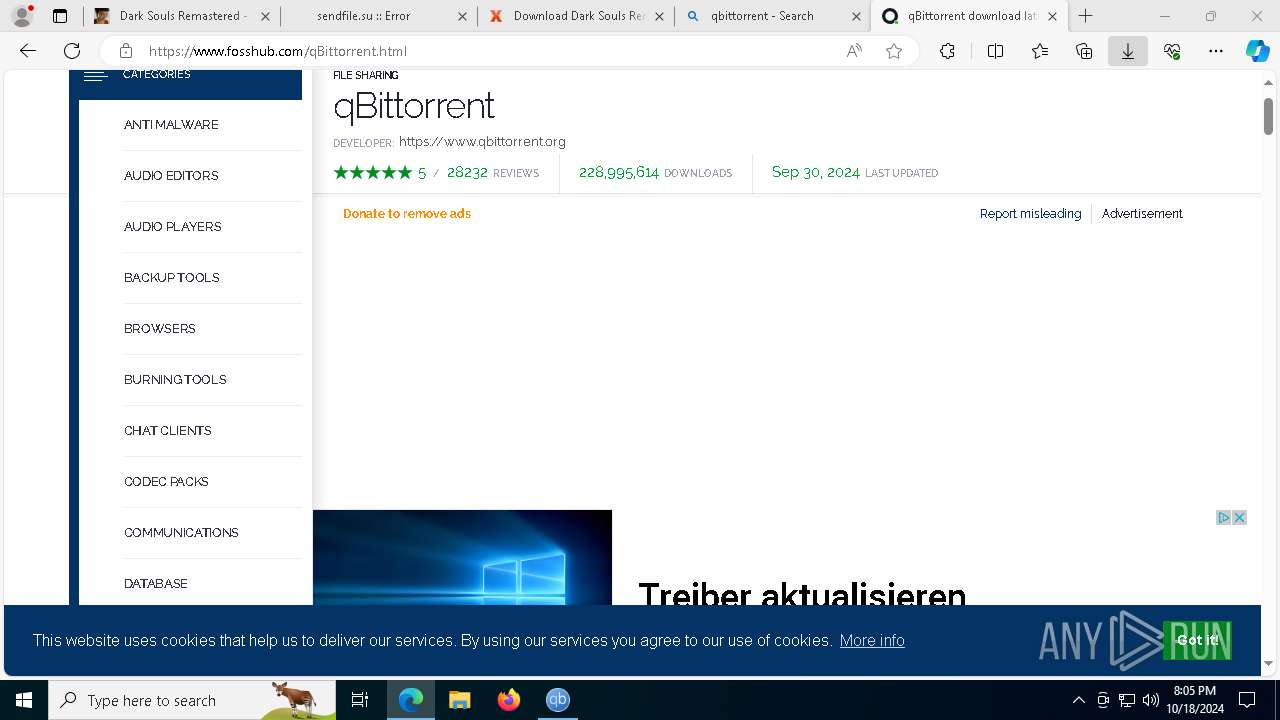Click the Windows 10 ad thumbnail
The width and height of the screenshot is (1280, 720).
coord(462,558)
